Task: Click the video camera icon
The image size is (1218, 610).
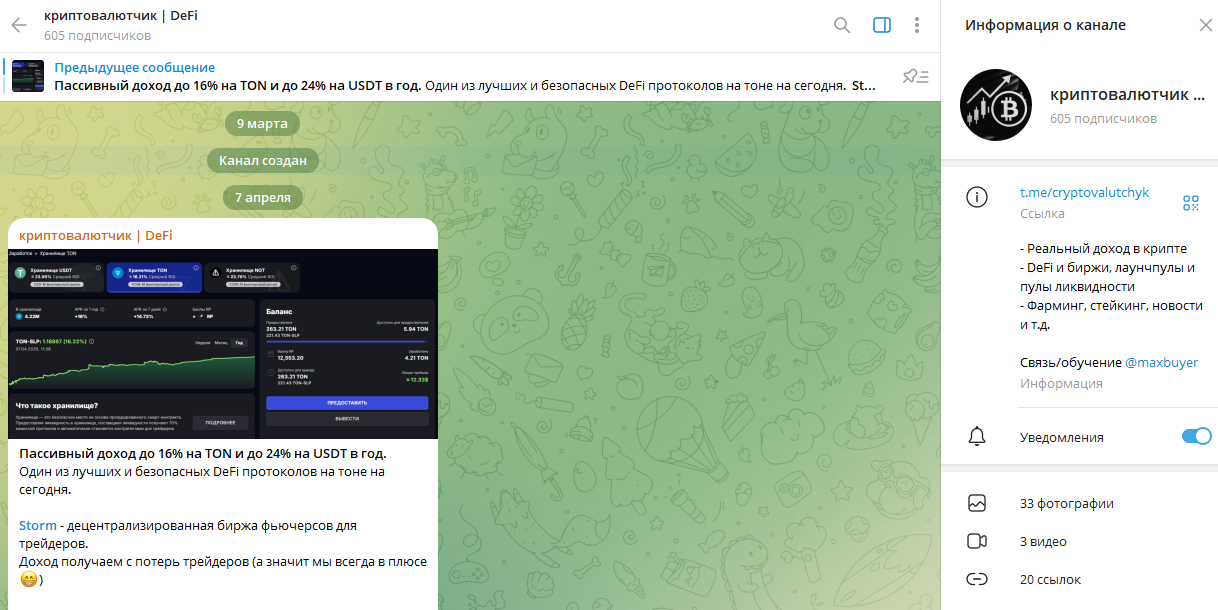Action: point(977,541)
